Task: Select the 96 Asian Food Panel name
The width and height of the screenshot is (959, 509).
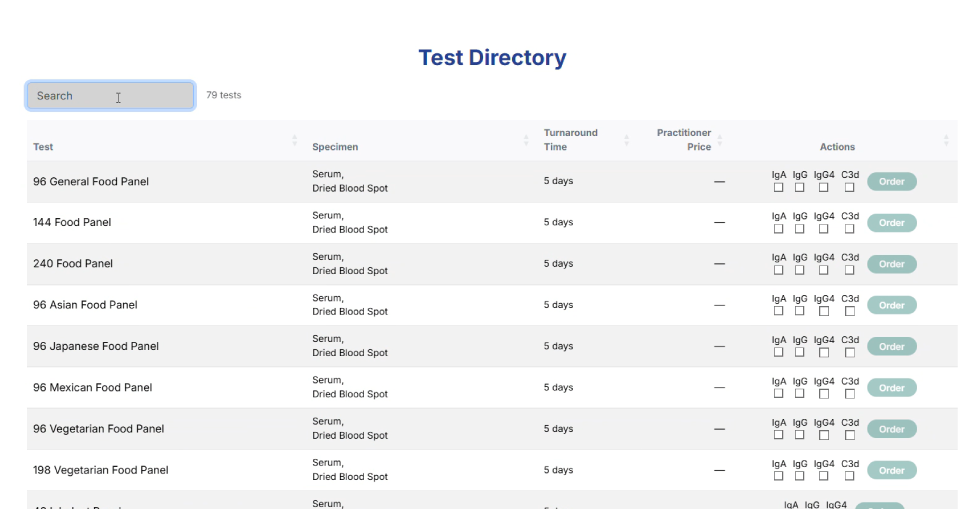Action: coord(85,305)
